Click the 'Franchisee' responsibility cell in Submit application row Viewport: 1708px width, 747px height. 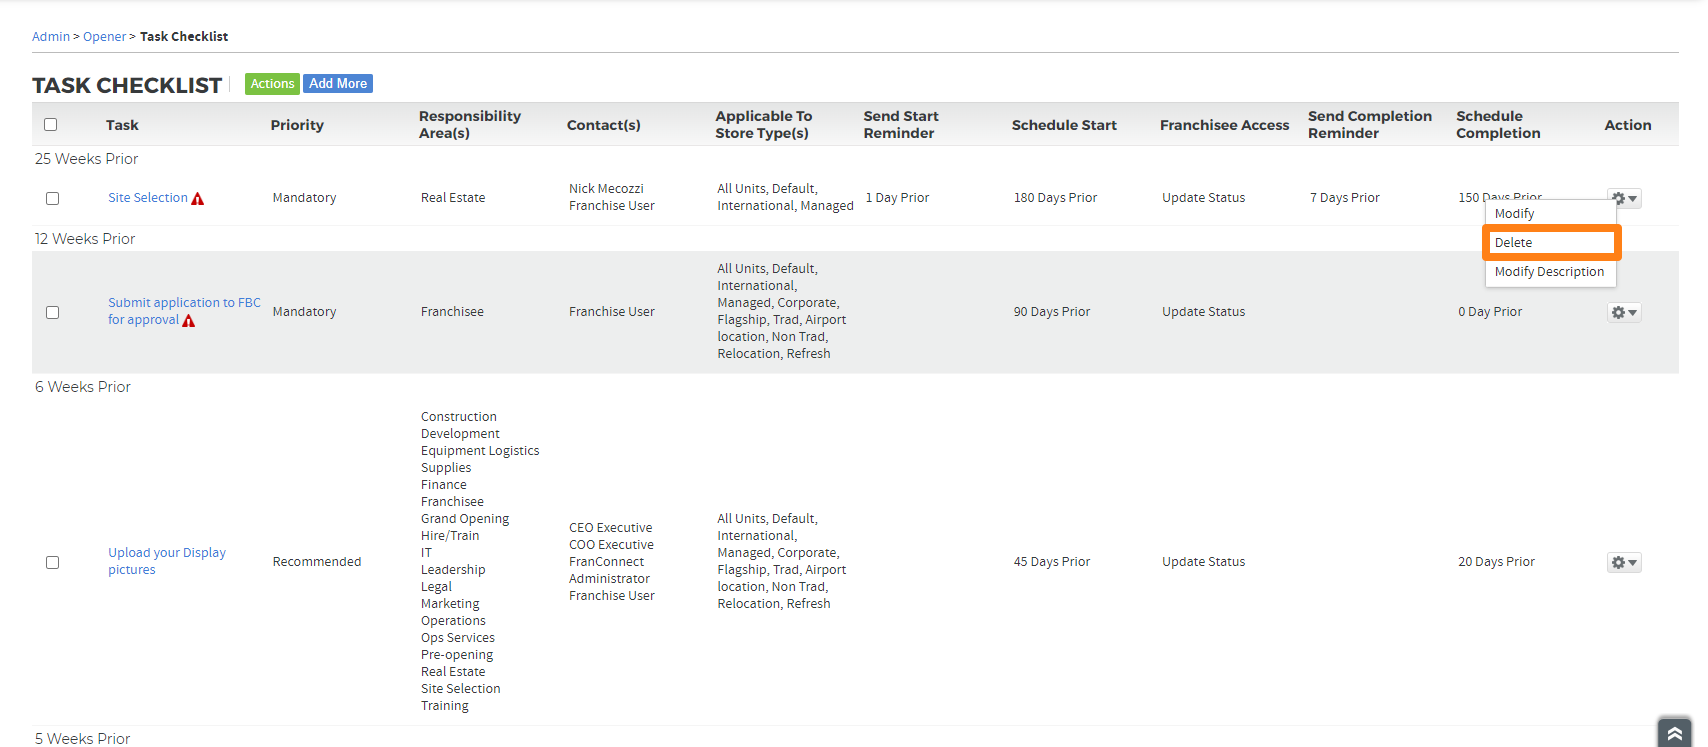(452, 312)
